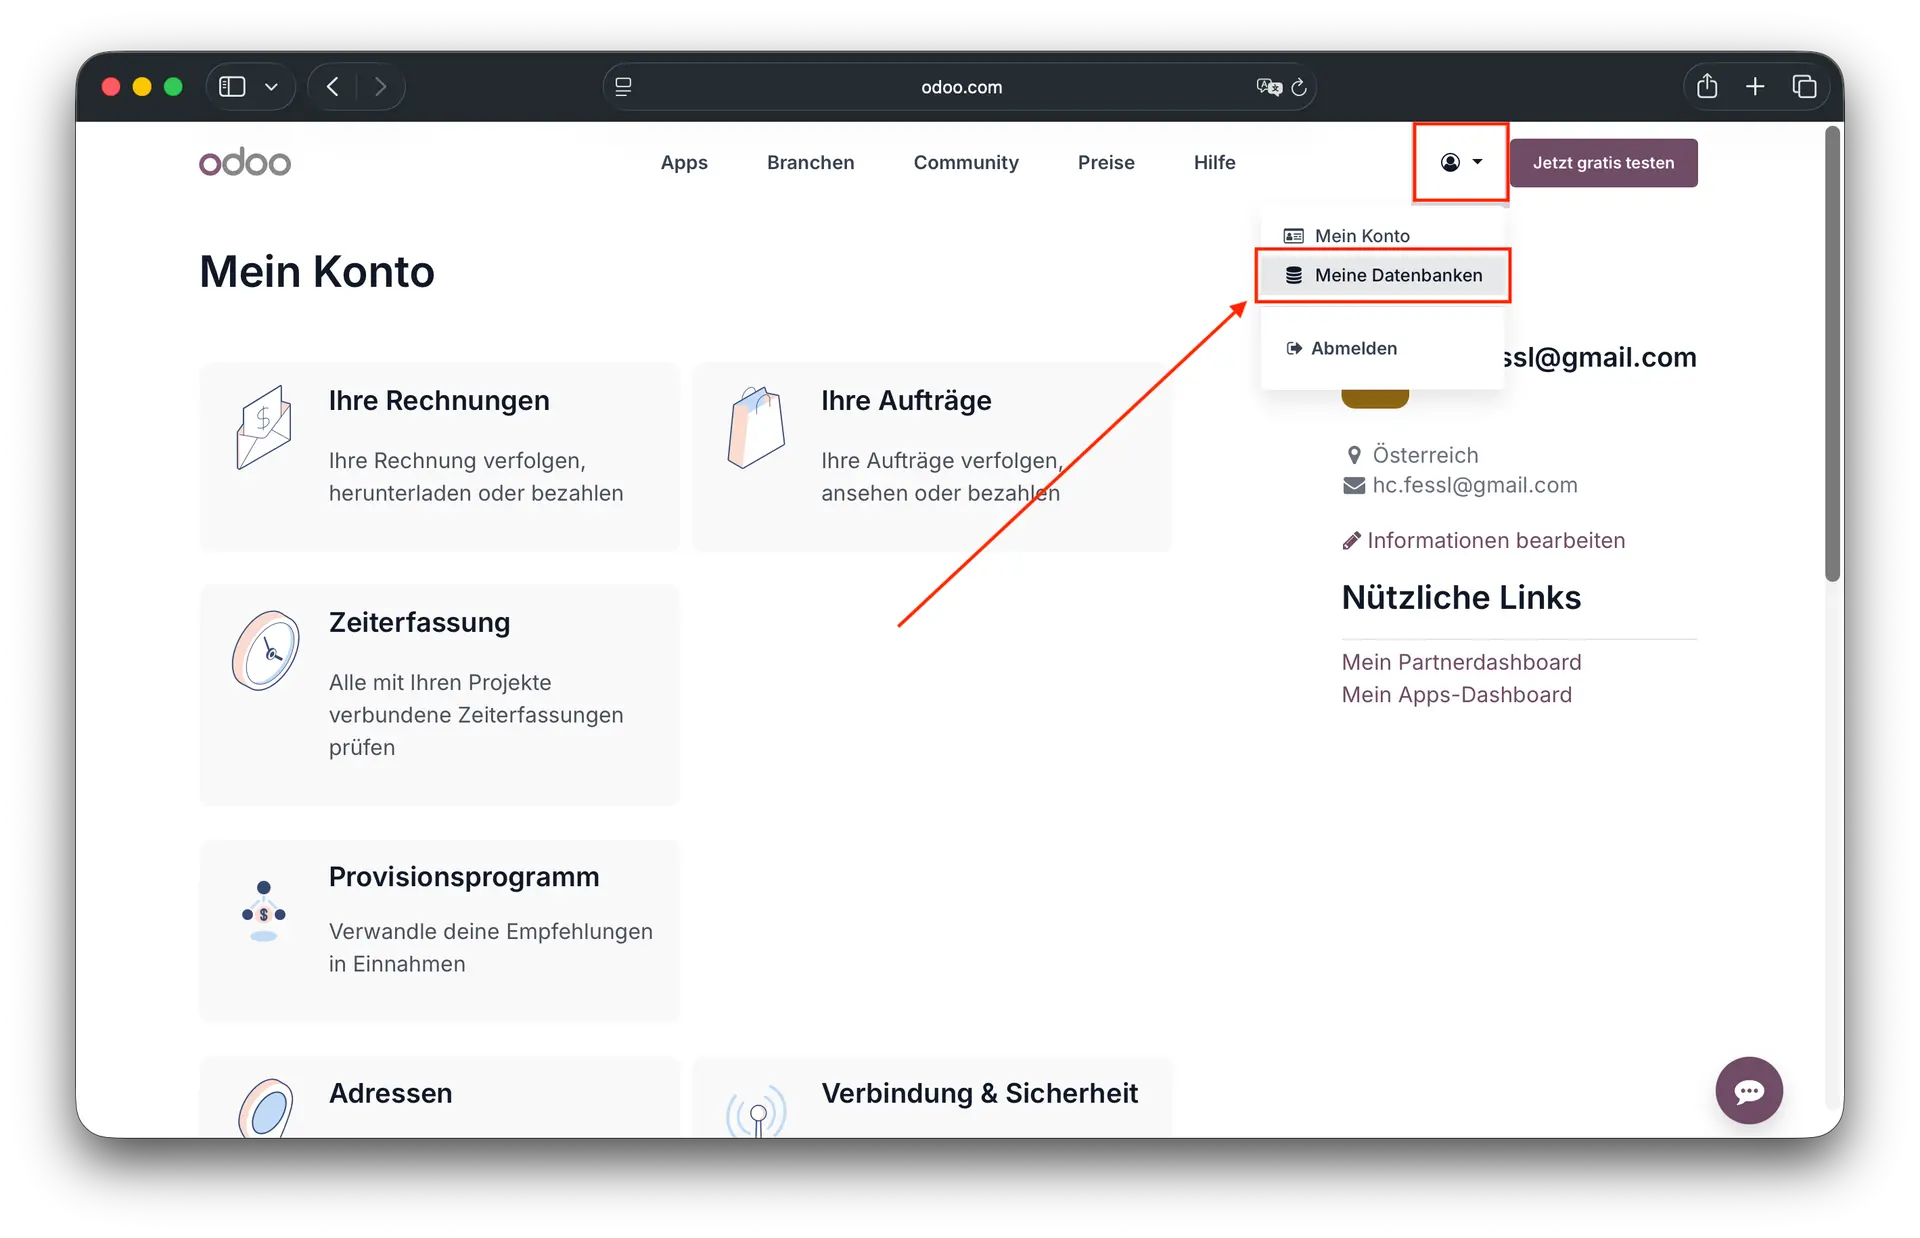This screenshot has height=1238, width=1920.
Task: Open the page settings icon in address bar
Action: click(x=624, y=87)
